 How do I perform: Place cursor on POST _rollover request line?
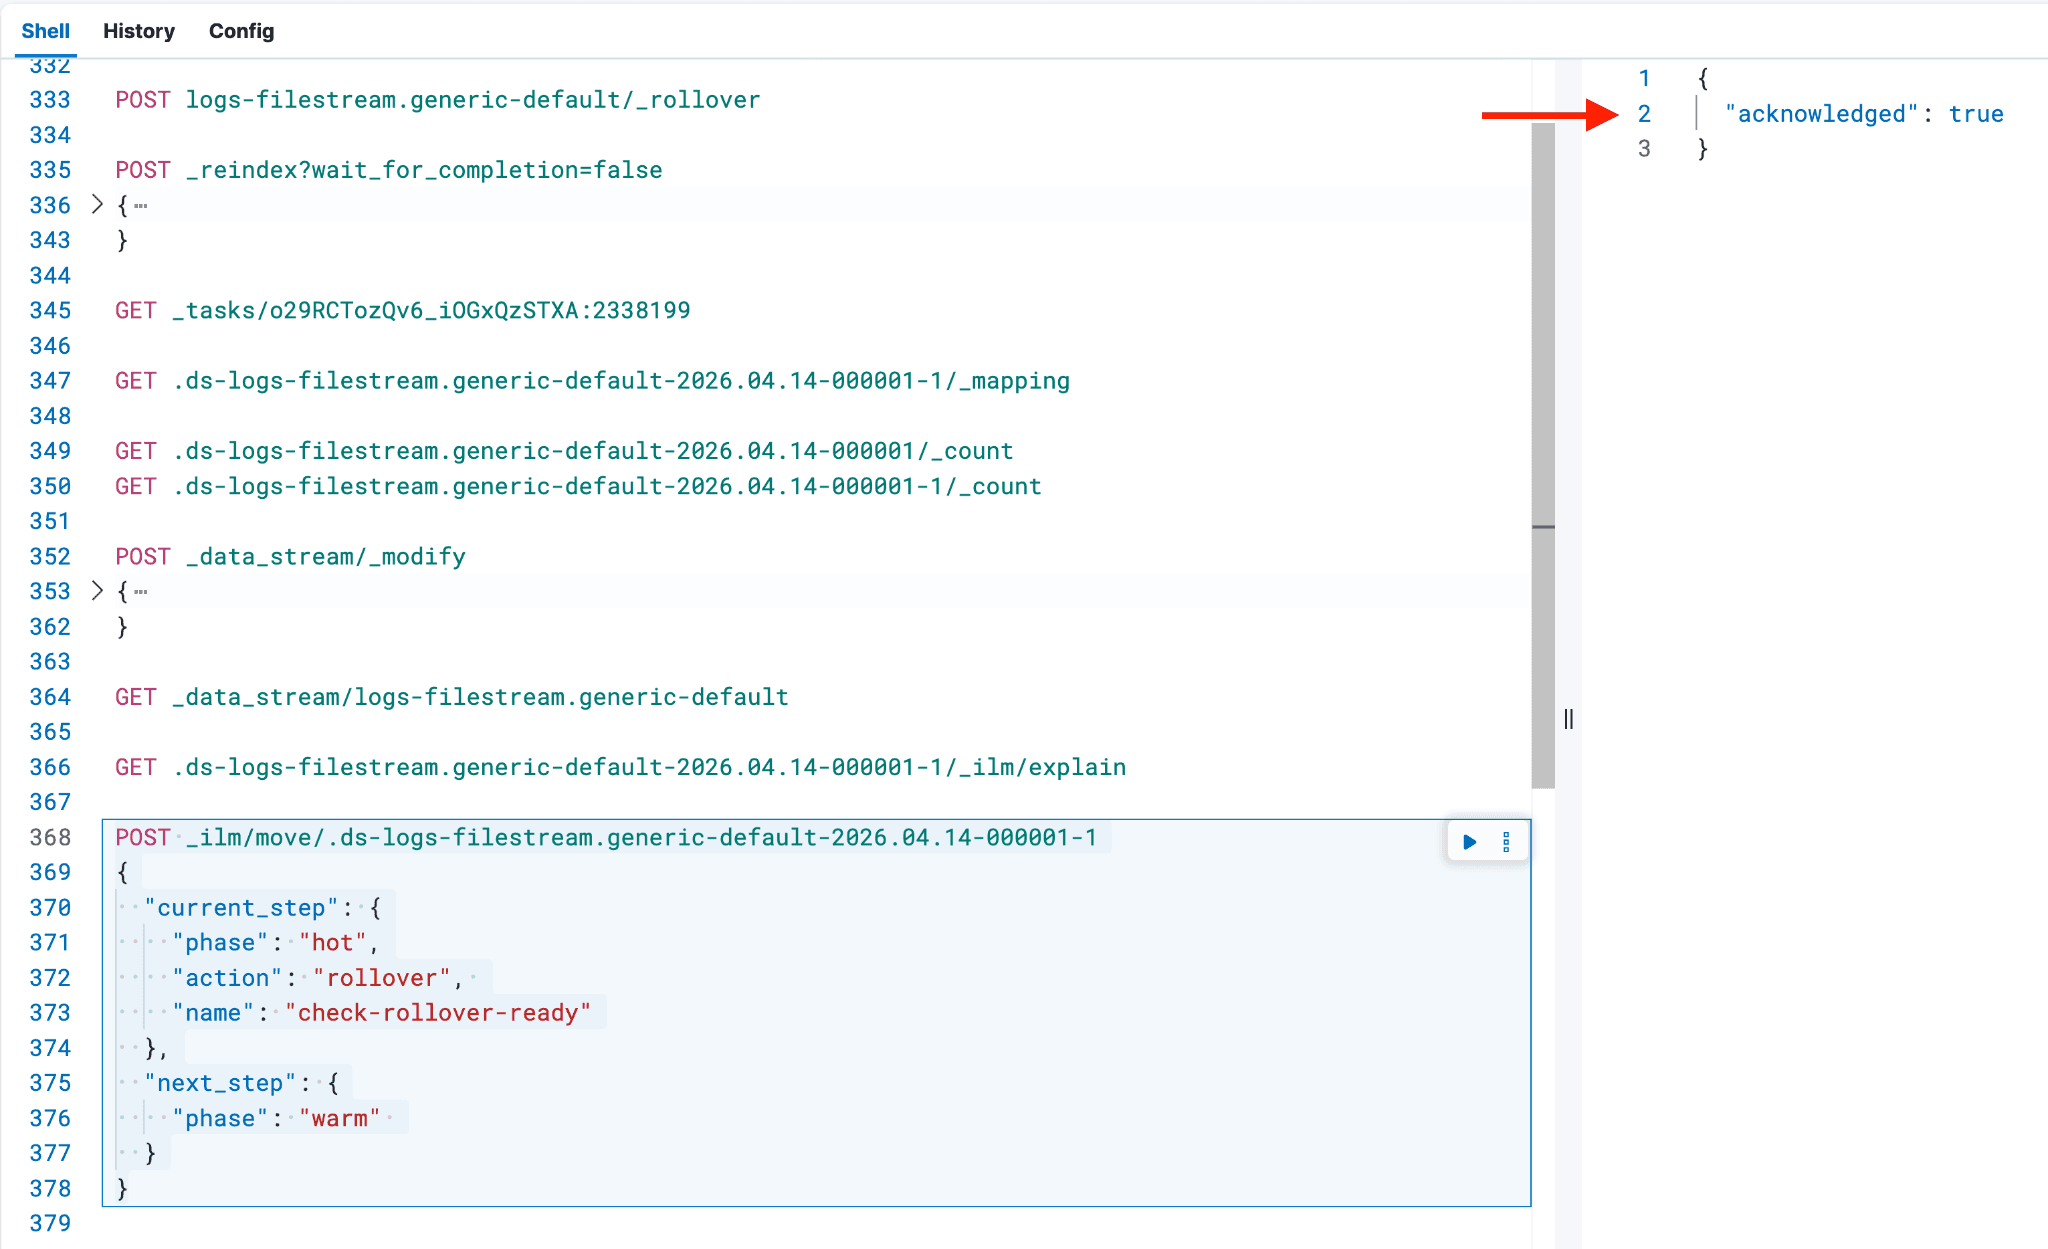pyautogui.click(x=437, y=100)
